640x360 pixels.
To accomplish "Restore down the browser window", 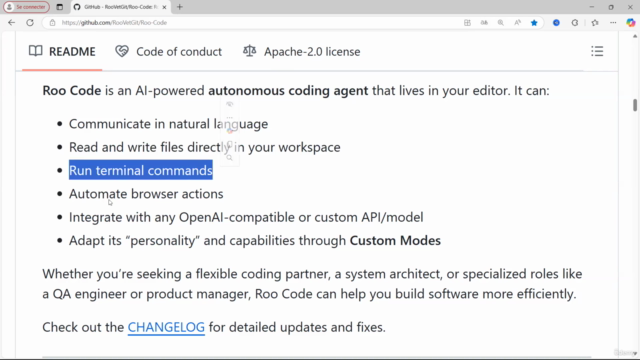I will click(x=611, y=7).
